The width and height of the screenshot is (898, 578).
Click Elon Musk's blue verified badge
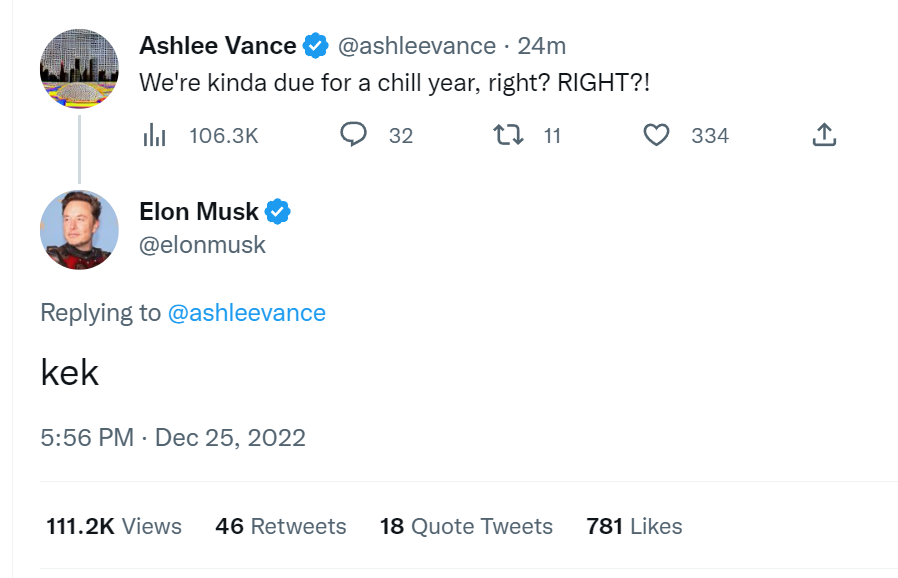[278, 212]
